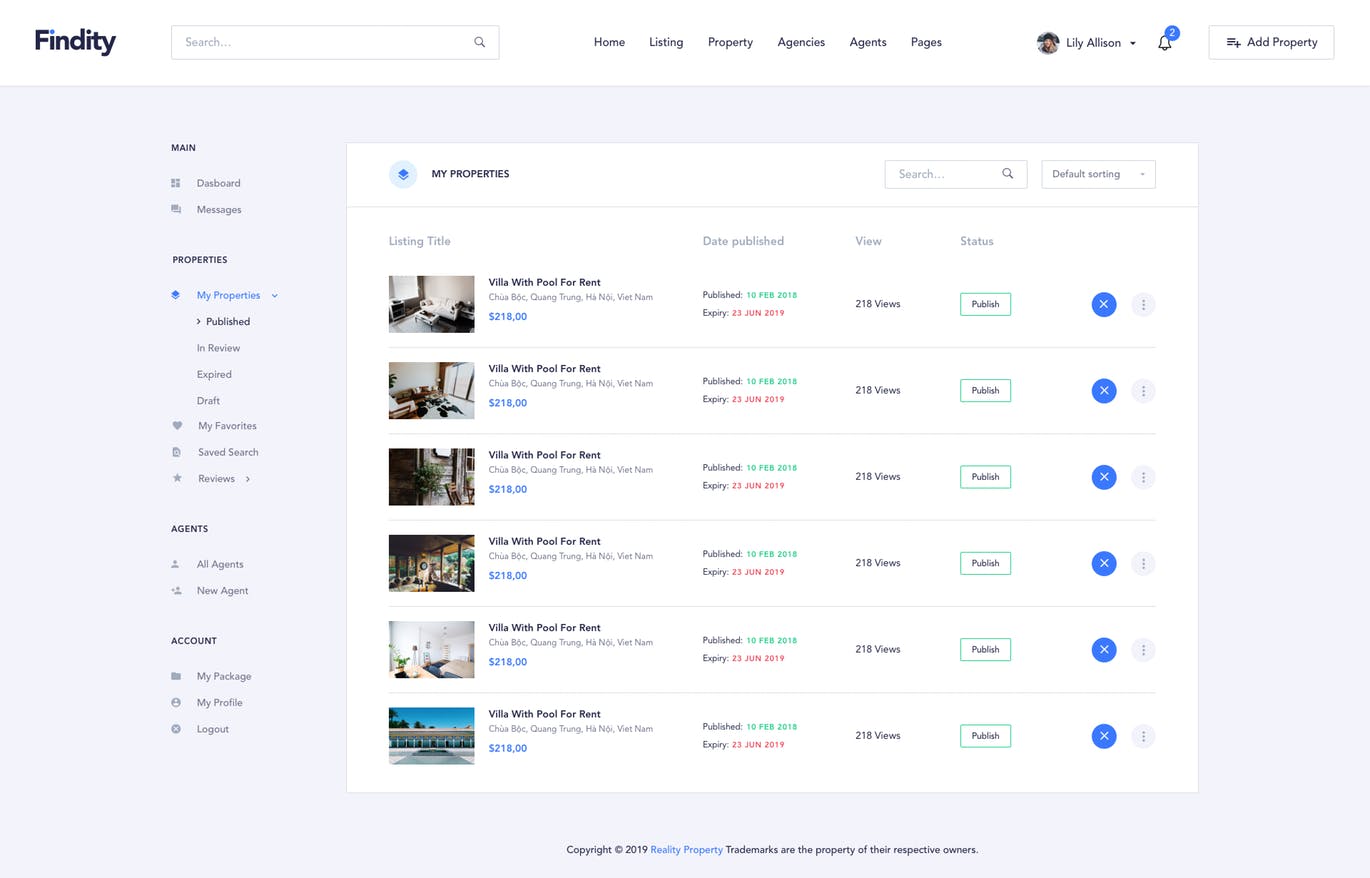The width and height of the screenshot is (1370, 878).
Task: Click the New Agent sidebar icon
Action: [177, 590]
